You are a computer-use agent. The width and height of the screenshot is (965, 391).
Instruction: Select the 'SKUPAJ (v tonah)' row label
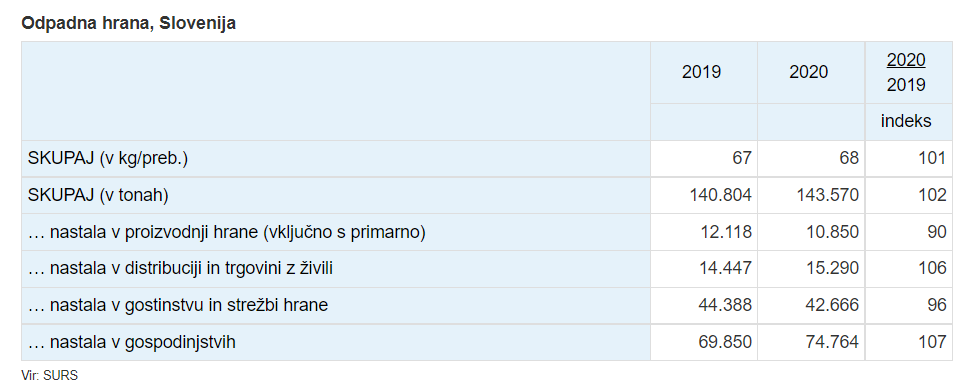pos(98,195)
